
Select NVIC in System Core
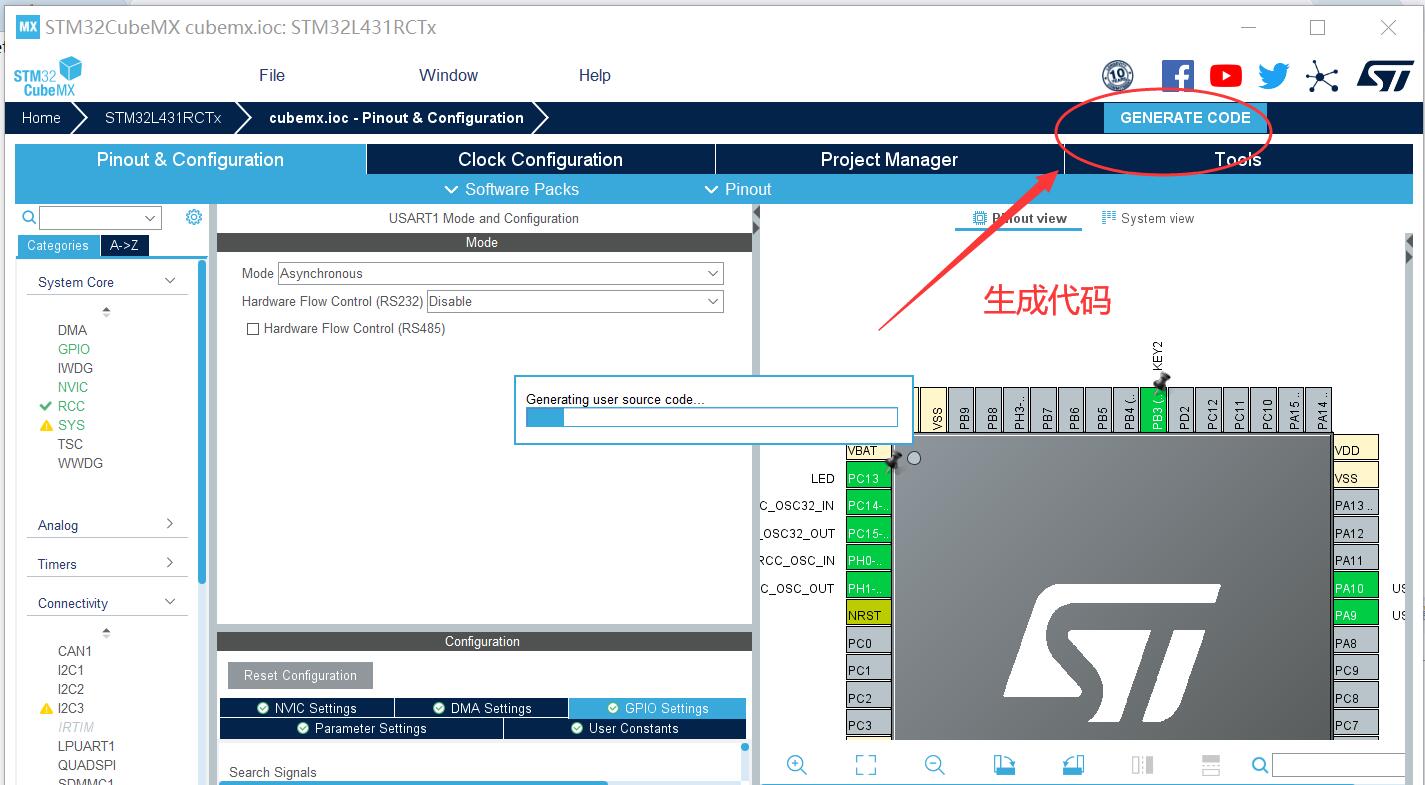tap(73, 387)
